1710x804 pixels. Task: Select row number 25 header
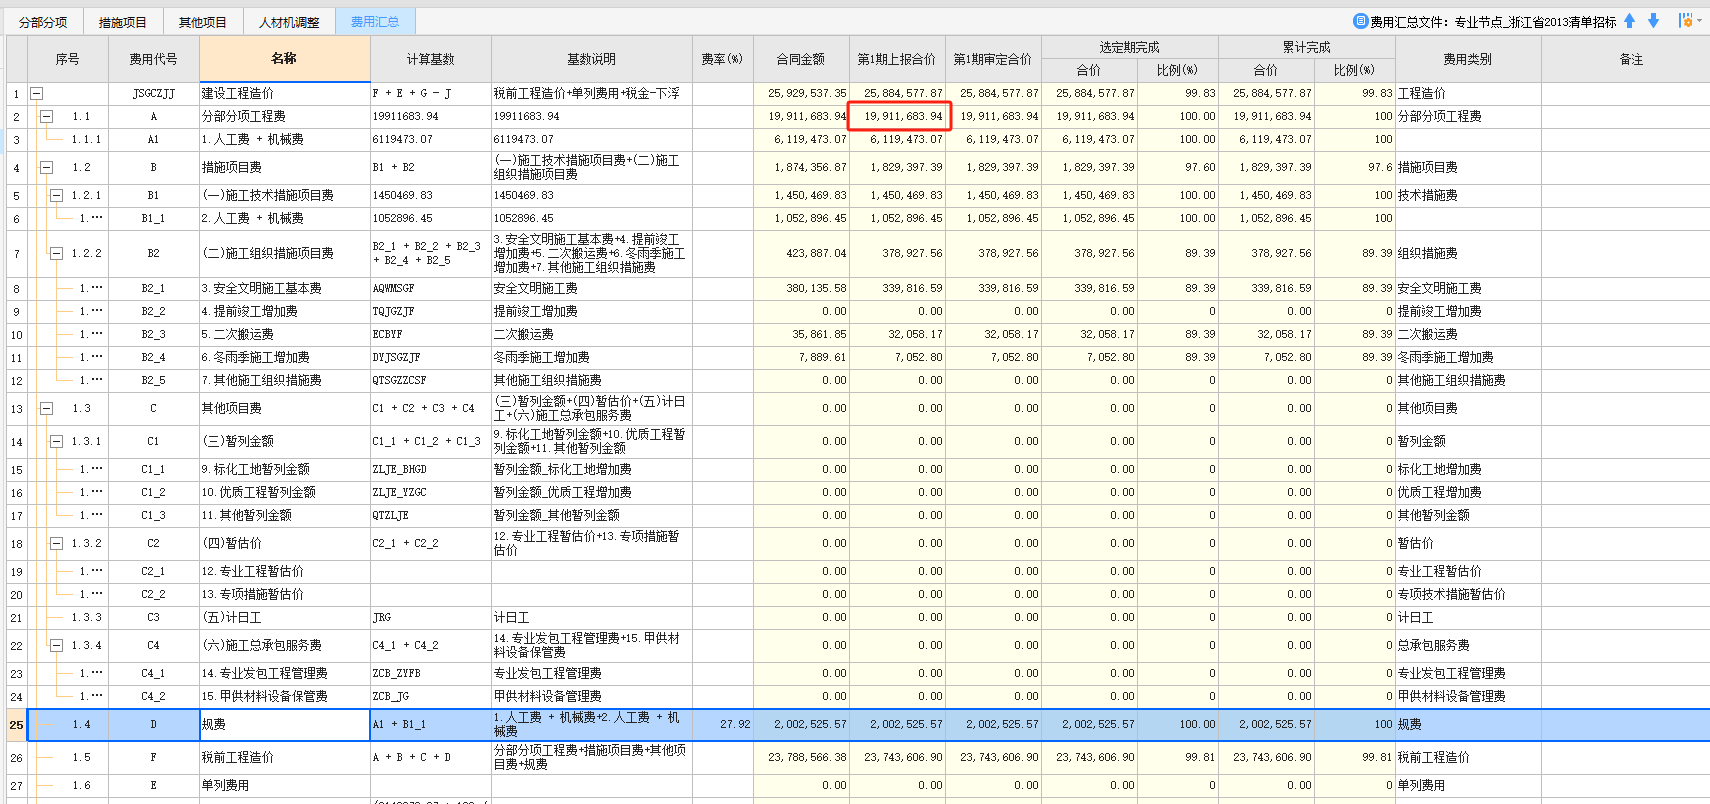coord(16,725)
